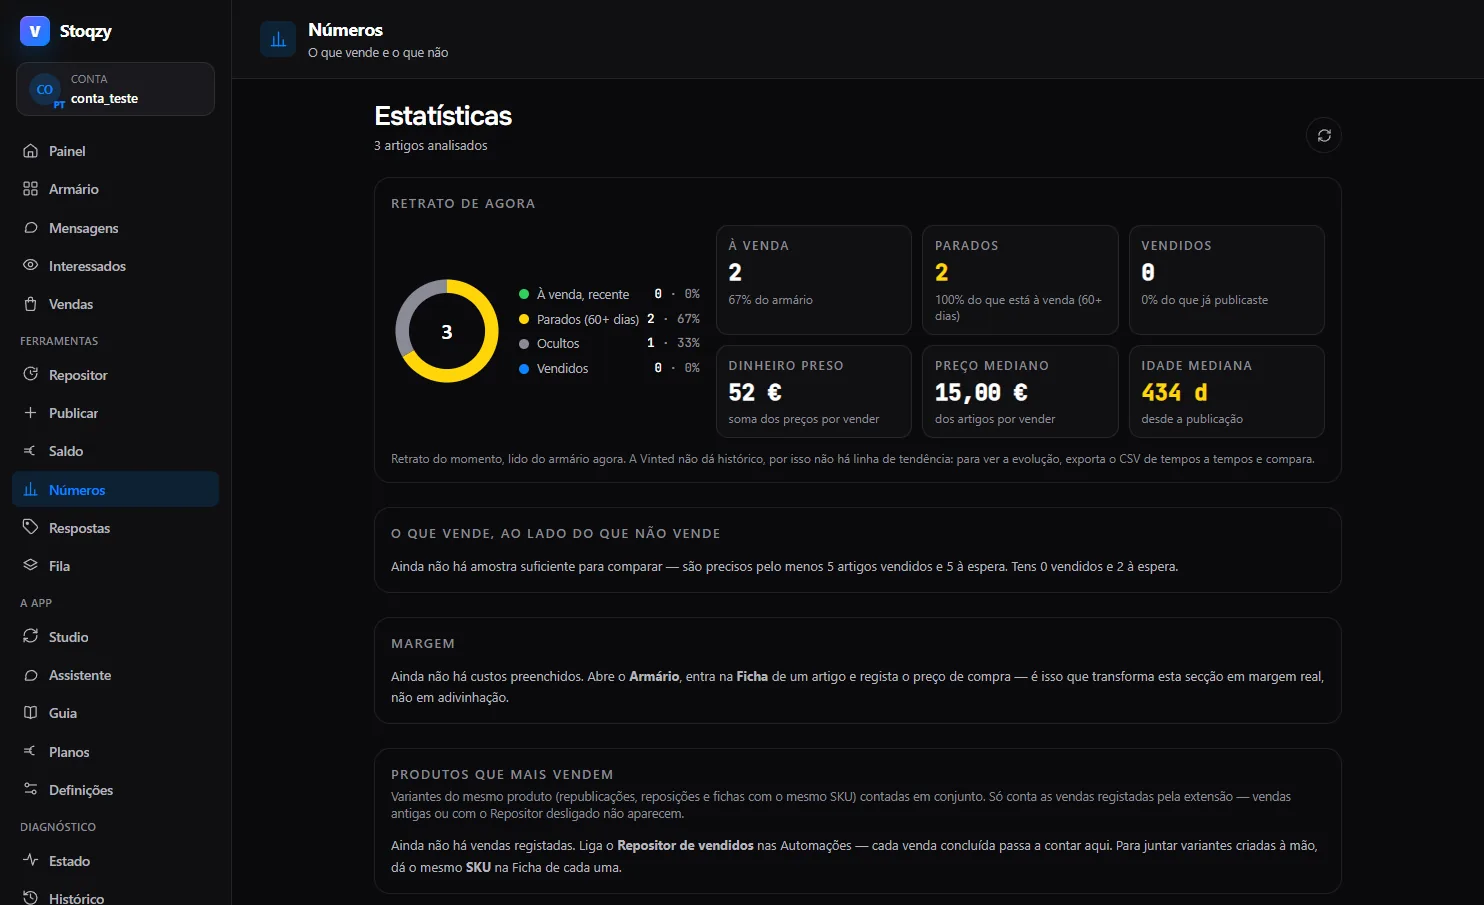The image size is (1484, 905).
Task: Click the refresh statistics icon
Action: click(x=1324, y=135)
